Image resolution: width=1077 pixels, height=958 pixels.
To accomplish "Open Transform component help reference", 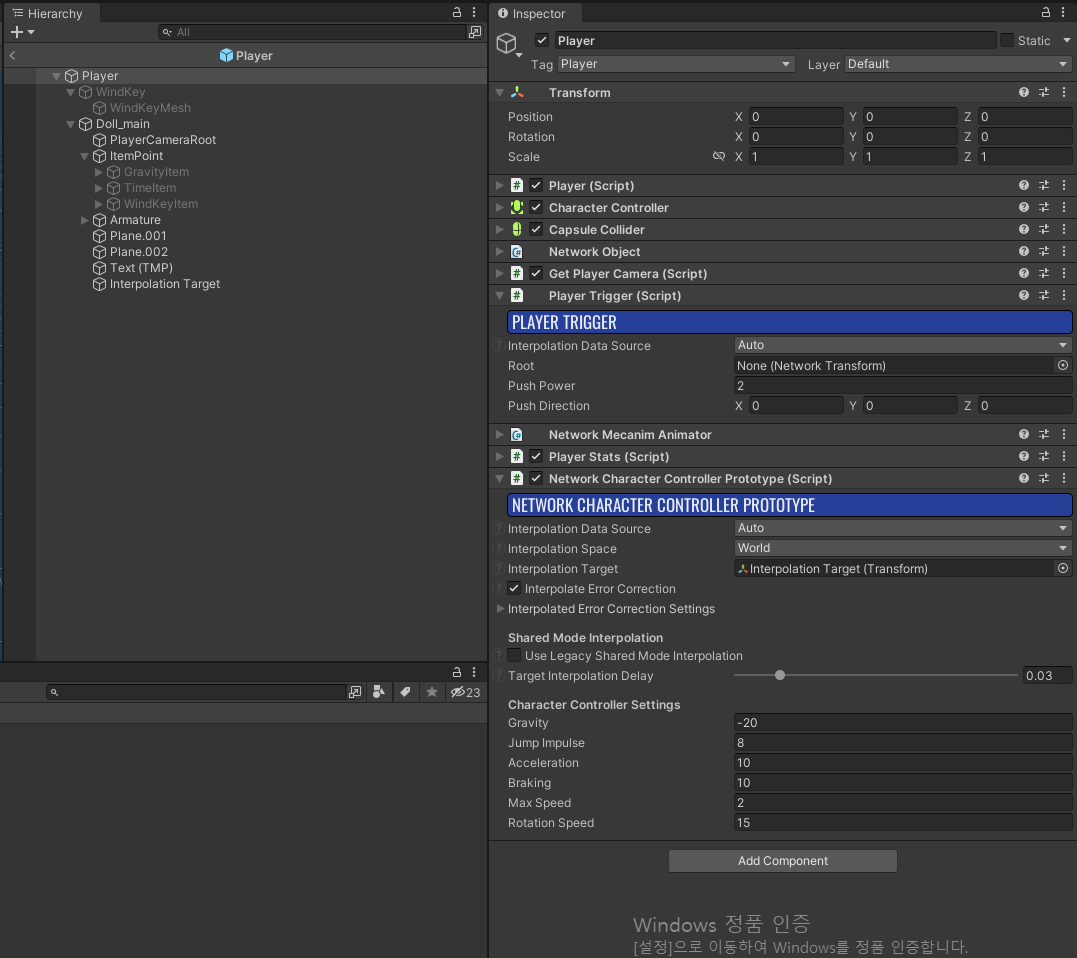I will click(x=1023, y=92).
